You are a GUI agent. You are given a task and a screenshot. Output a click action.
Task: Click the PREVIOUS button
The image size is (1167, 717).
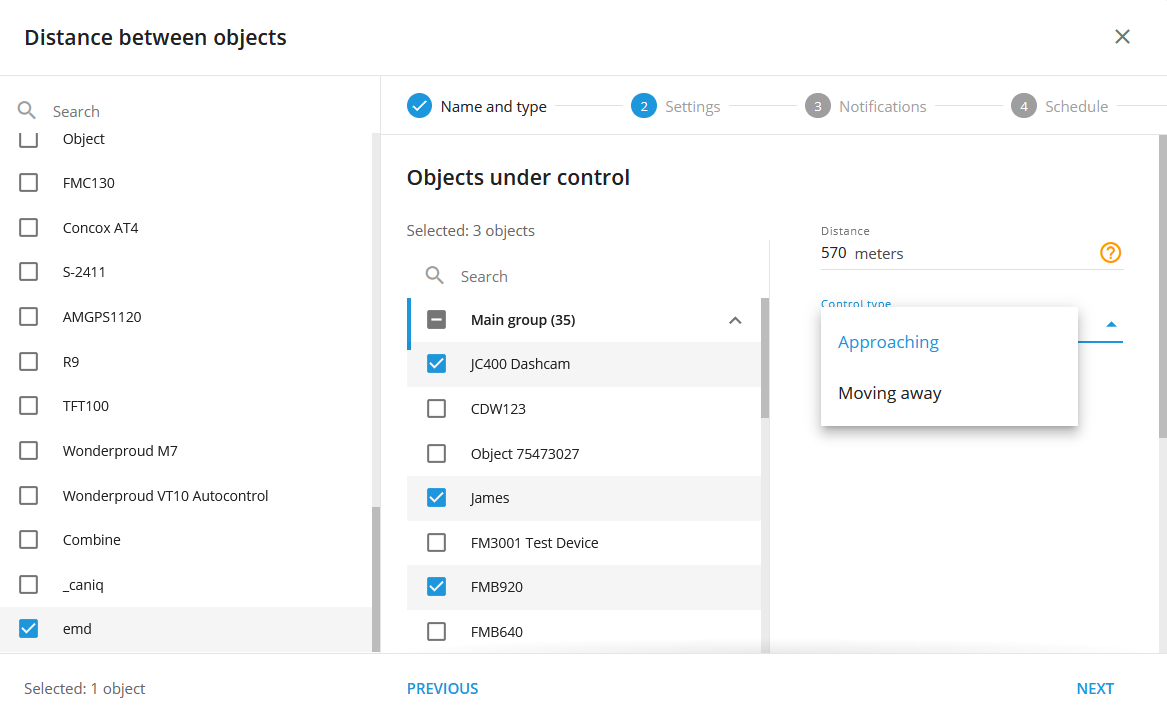443,689
